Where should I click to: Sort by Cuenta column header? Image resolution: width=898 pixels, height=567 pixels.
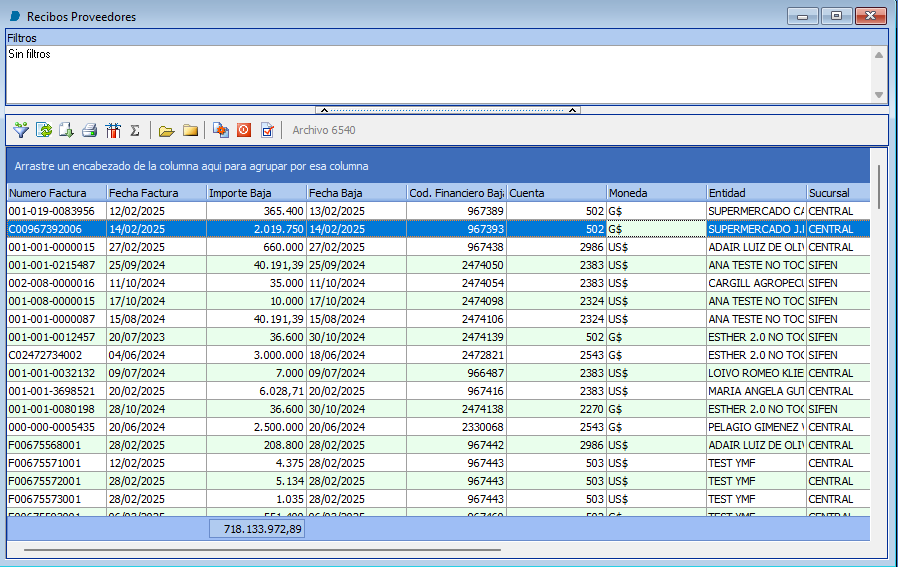(557, 193)
